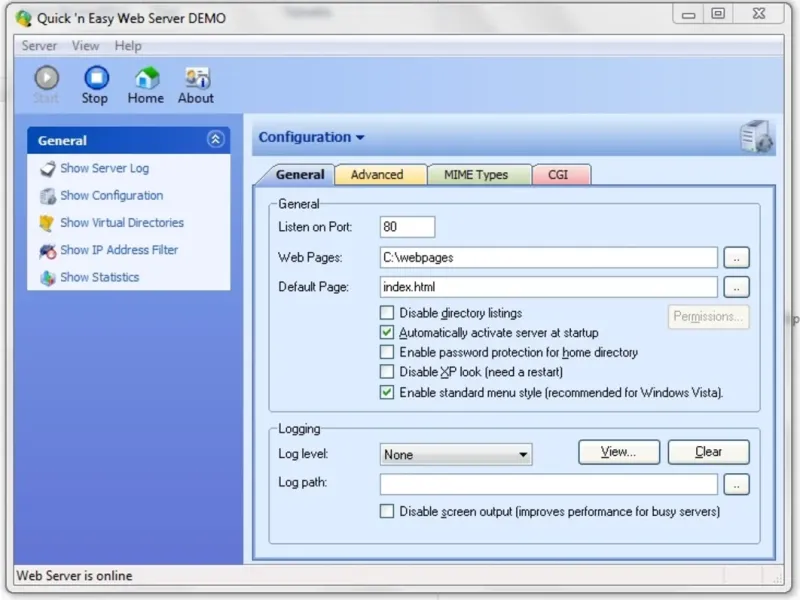The width and height of the screenshot is (800, 600).
Task: Maximize the Web Server window
Action: point(718,14)
